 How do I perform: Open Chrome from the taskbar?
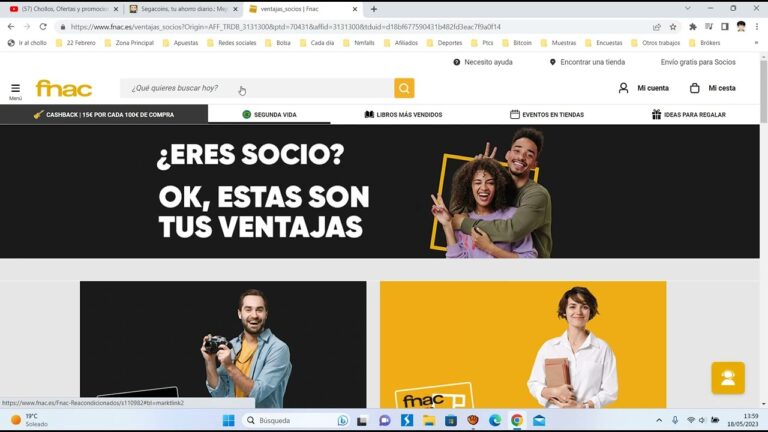point(517,420)
